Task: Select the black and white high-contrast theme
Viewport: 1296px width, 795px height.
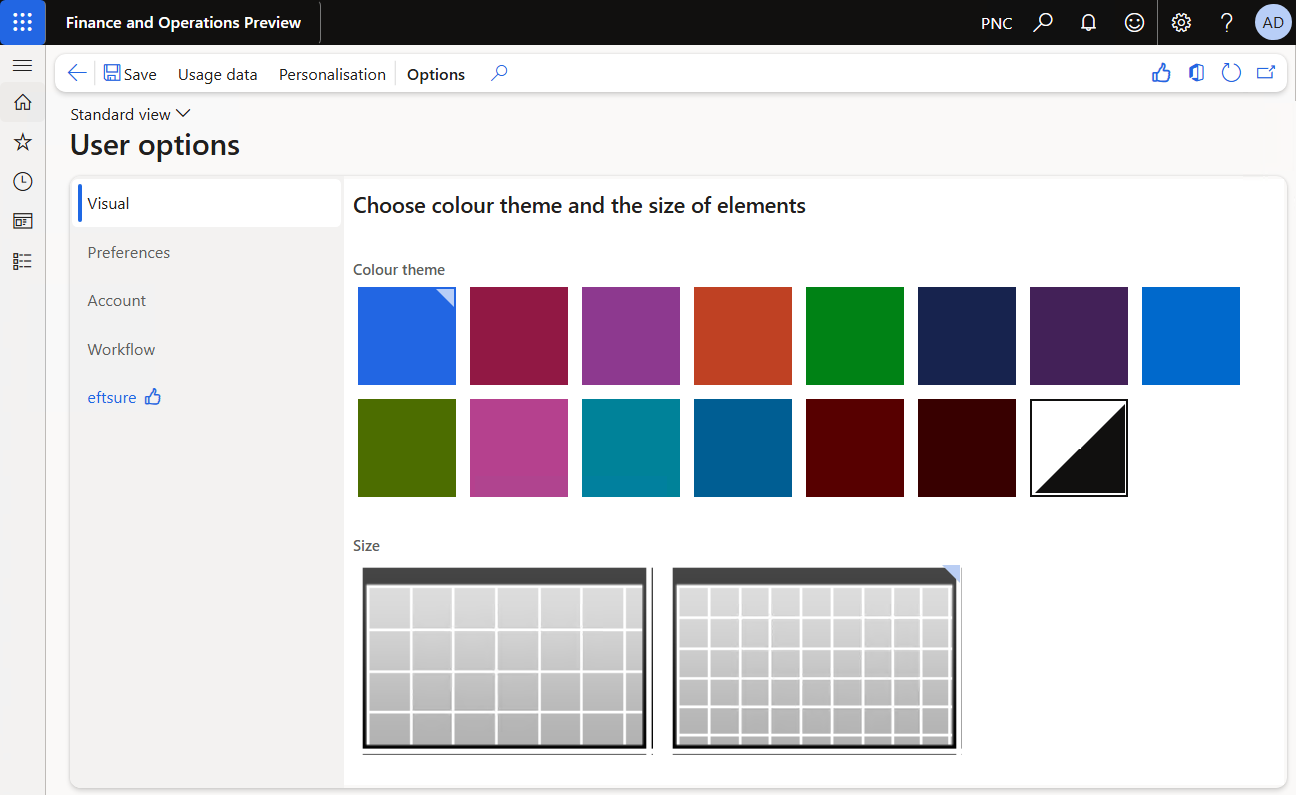Action: click(1079, 448)
